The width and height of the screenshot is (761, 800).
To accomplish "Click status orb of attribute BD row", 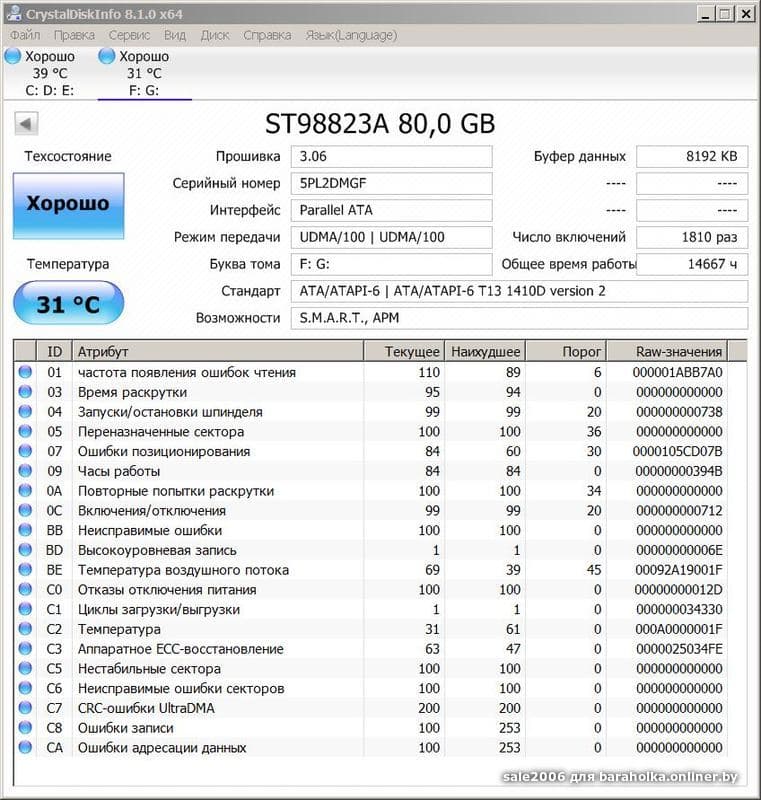I will pos(25,550).
